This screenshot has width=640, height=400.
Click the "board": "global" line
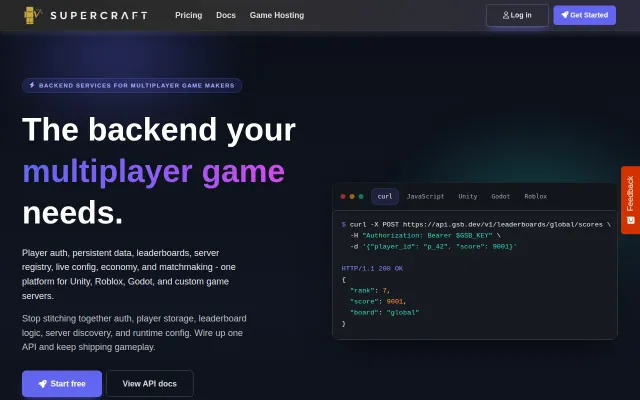[384, 313]
